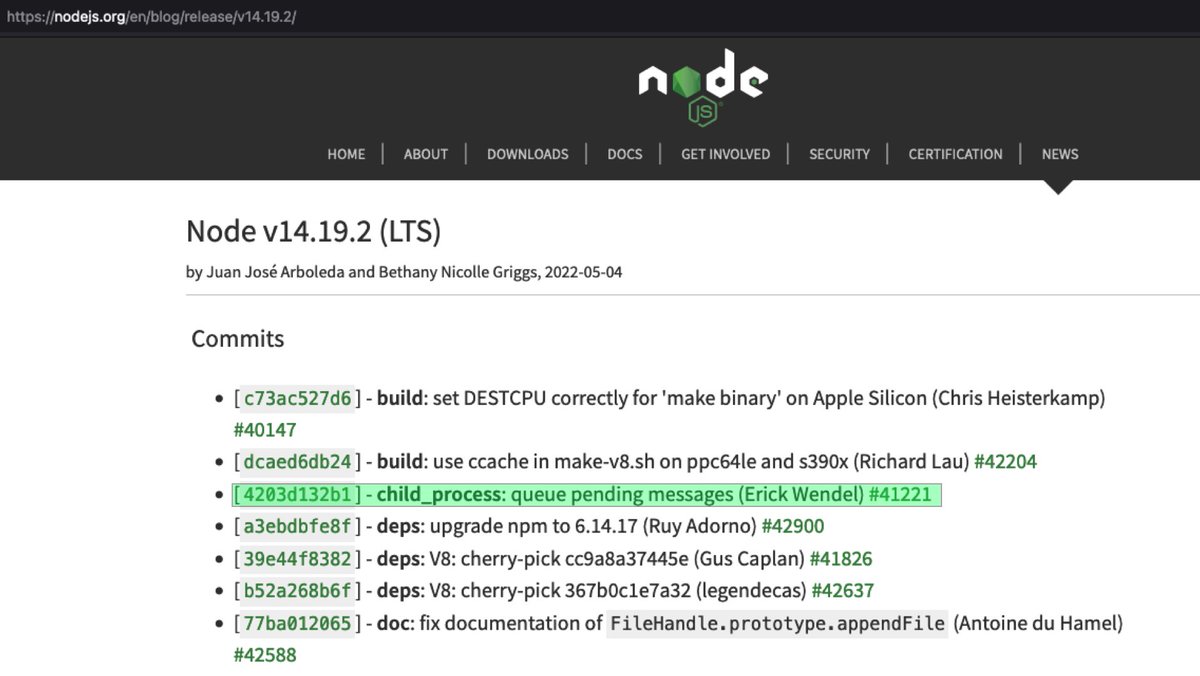Viewport: 1200px width, 676px height.
Task: Open pull request #42637 link
Action: tap(843, 590)
